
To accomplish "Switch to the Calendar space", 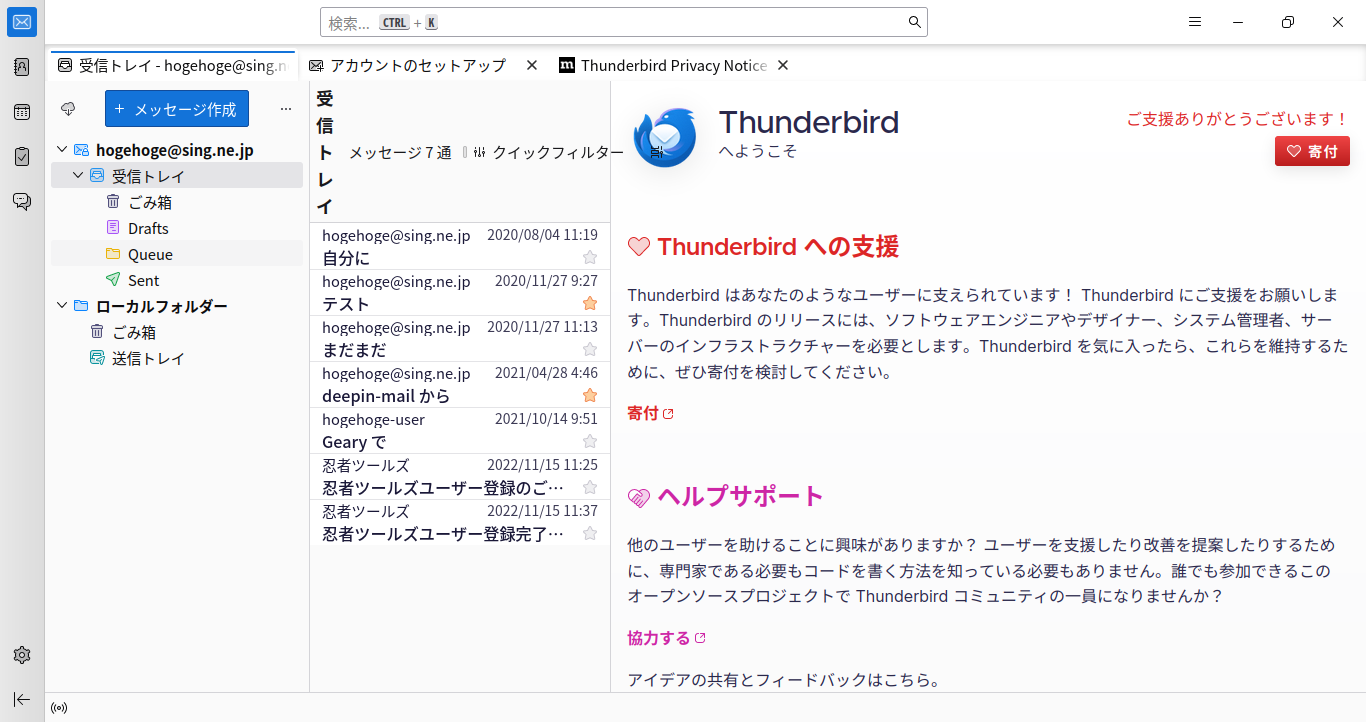I will (x=22, y=112).
